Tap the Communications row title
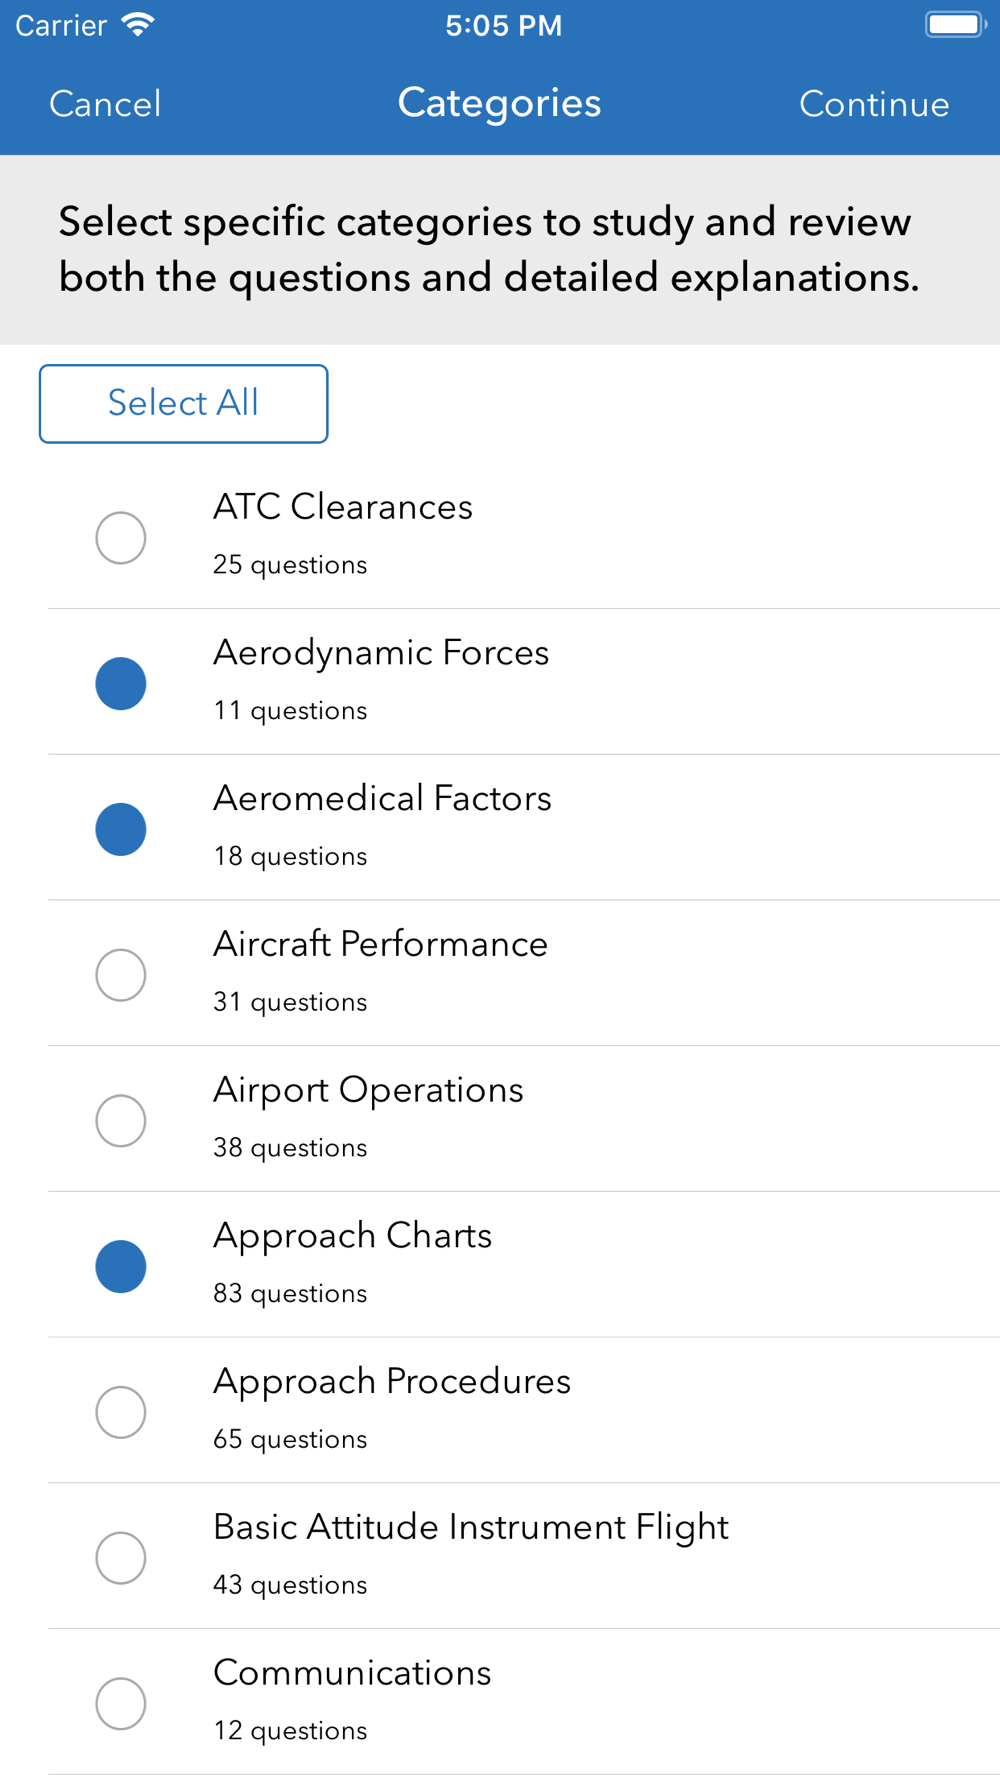 [x=352, y=1673]
